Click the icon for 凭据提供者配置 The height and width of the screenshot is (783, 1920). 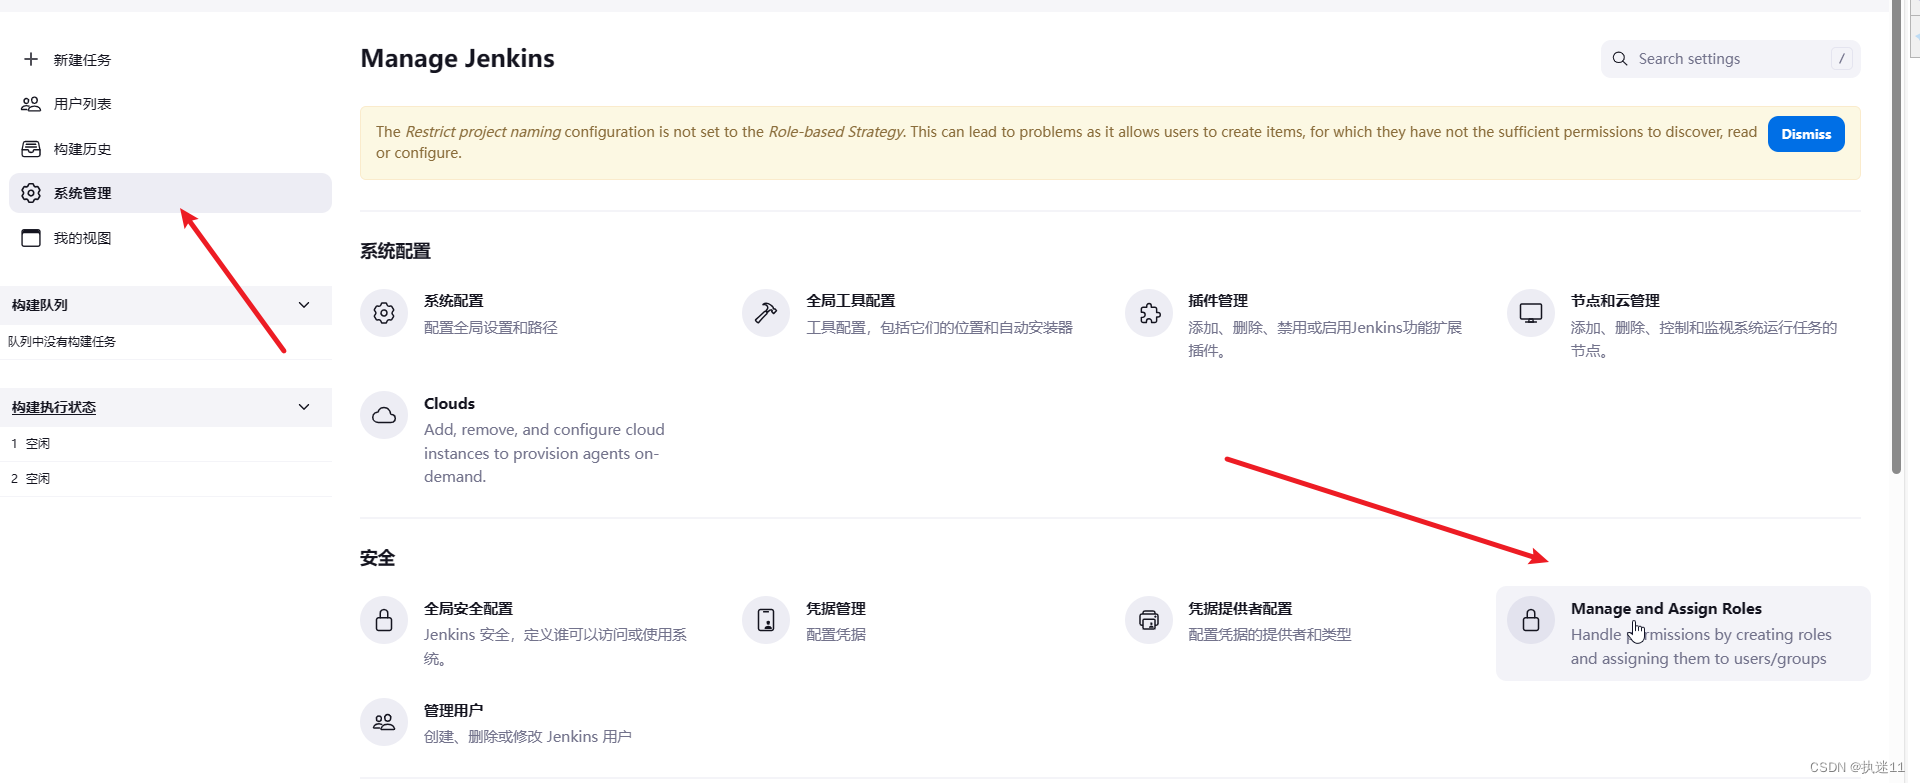[x=1149, y=621]
